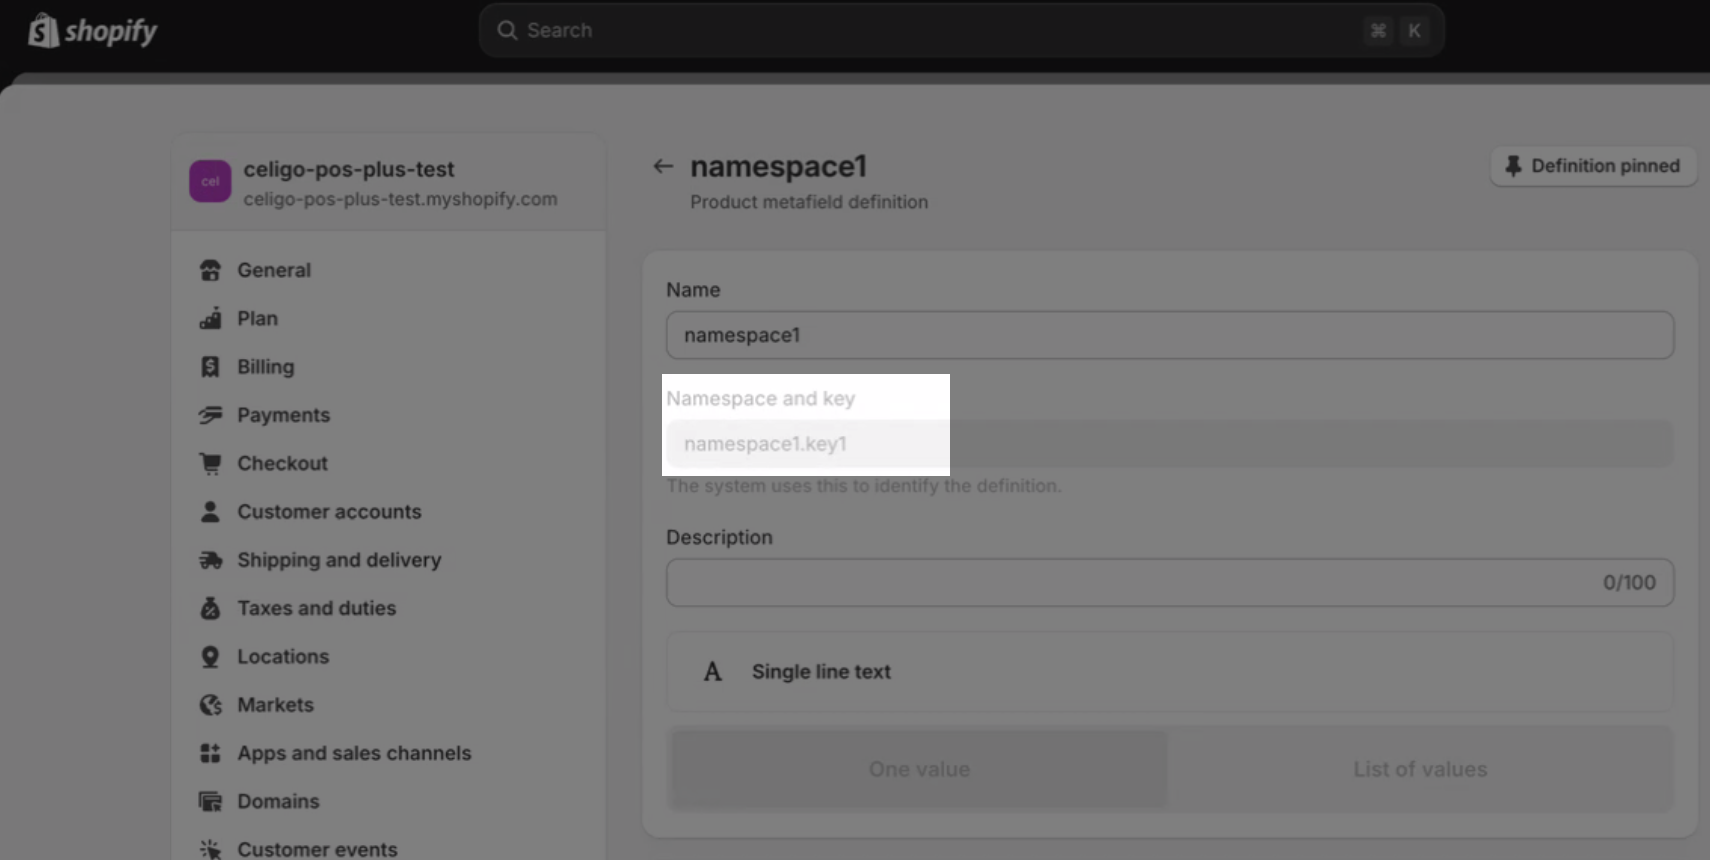Click the Checkout cart icon
The image size is (1710, 860).
pyautogui.click(x=210, y=463)
